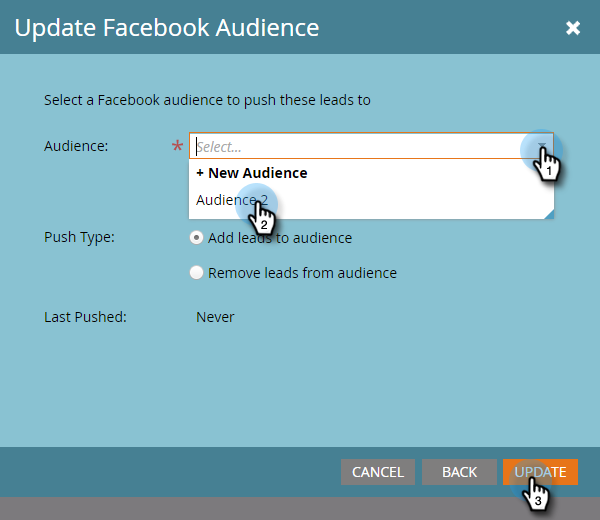Open the Audience dropdown arrow
The width and height of the screenshot is (600, 520).
click(542, 146)
